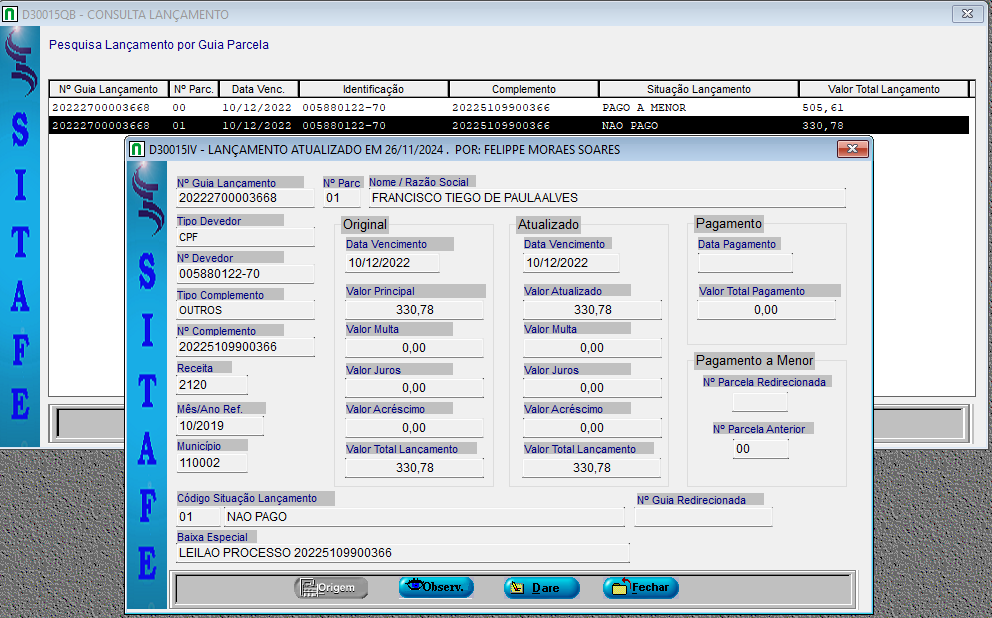
Task: Click the Origem button
Action: [x=331, y=588]
